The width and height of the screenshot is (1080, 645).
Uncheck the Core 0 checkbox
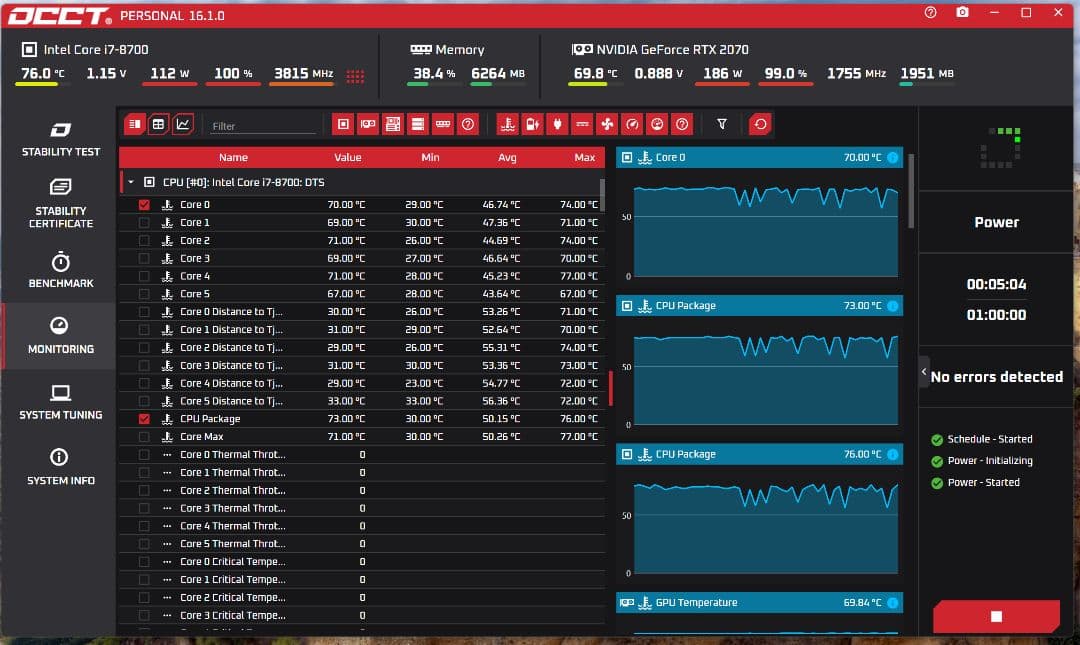point(144,205)
